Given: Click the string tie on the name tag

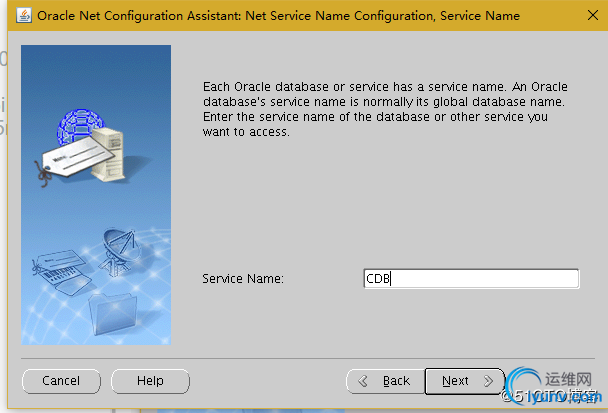Looking at the screenshot, I should [43, 170].
